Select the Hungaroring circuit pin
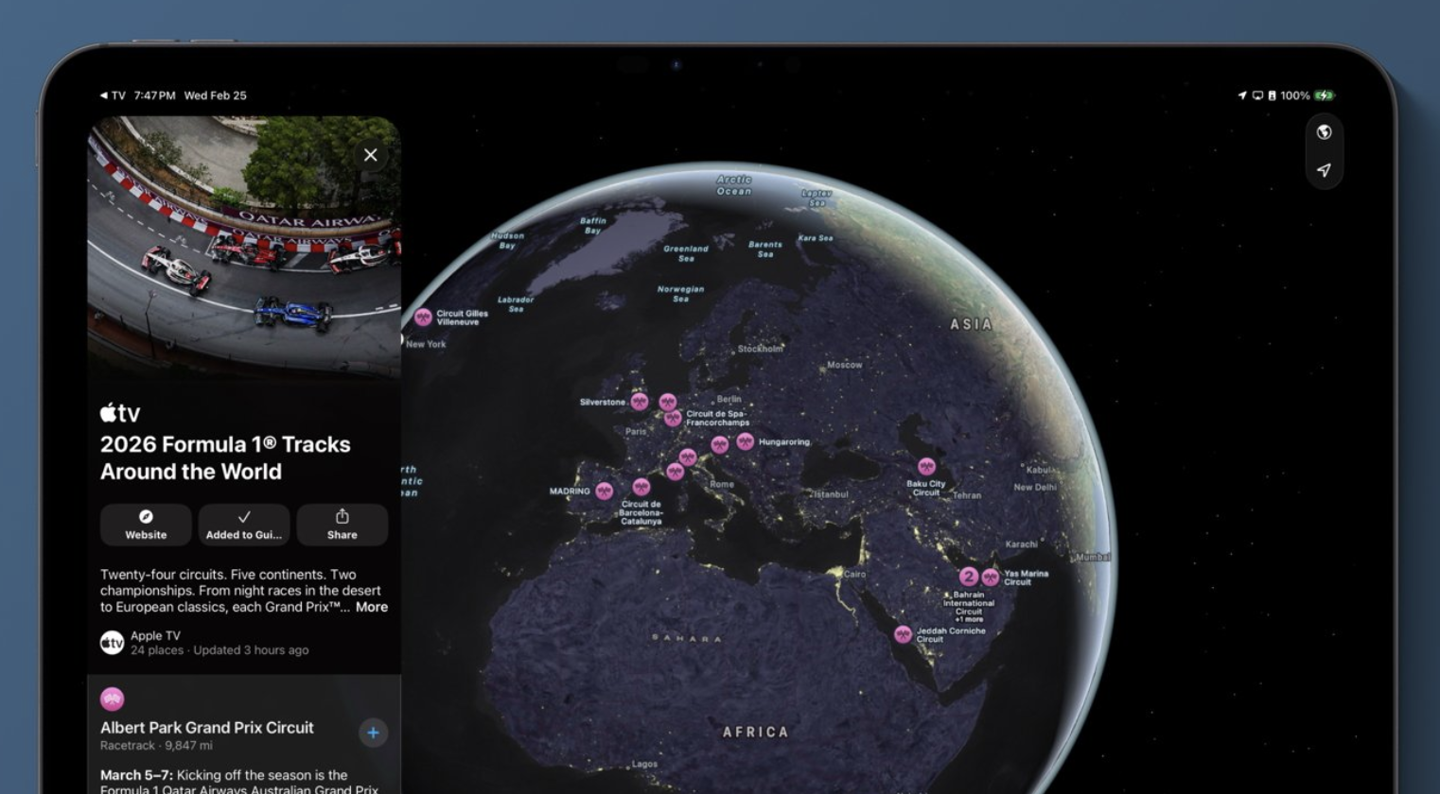This screenshot has width=1440, height=794. (745, 441)
